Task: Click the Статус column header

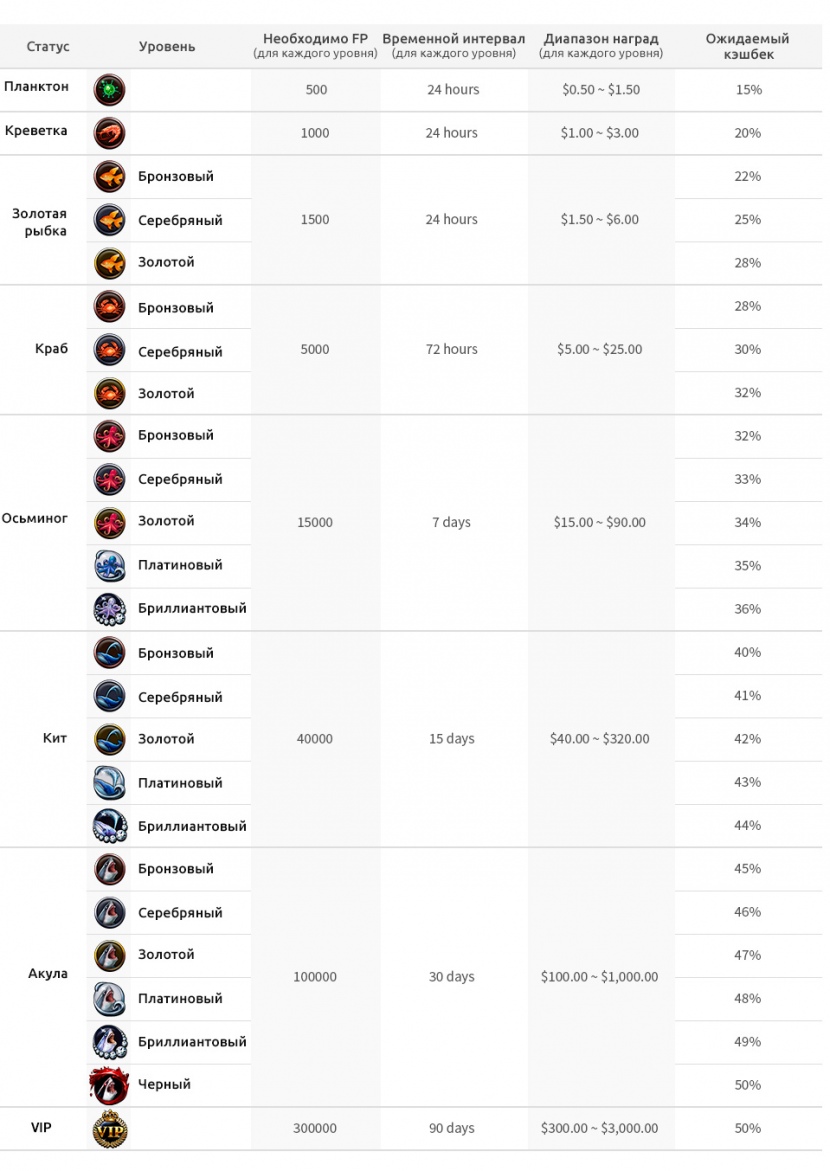Action: 48,47
